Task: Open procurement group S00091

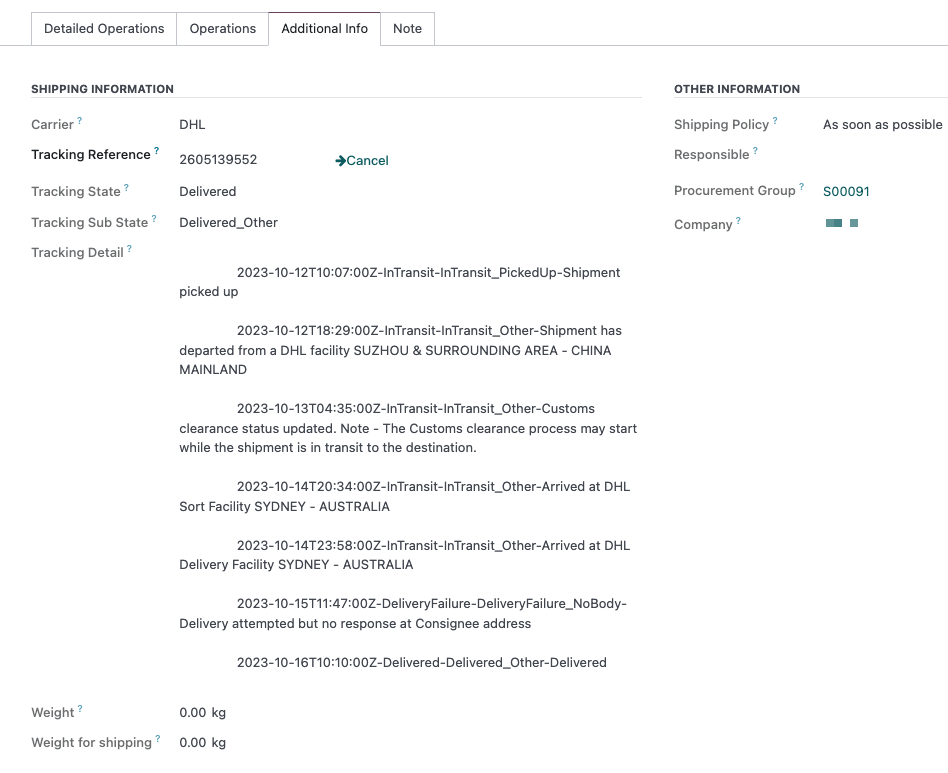Action: click(x=846, y=192)
